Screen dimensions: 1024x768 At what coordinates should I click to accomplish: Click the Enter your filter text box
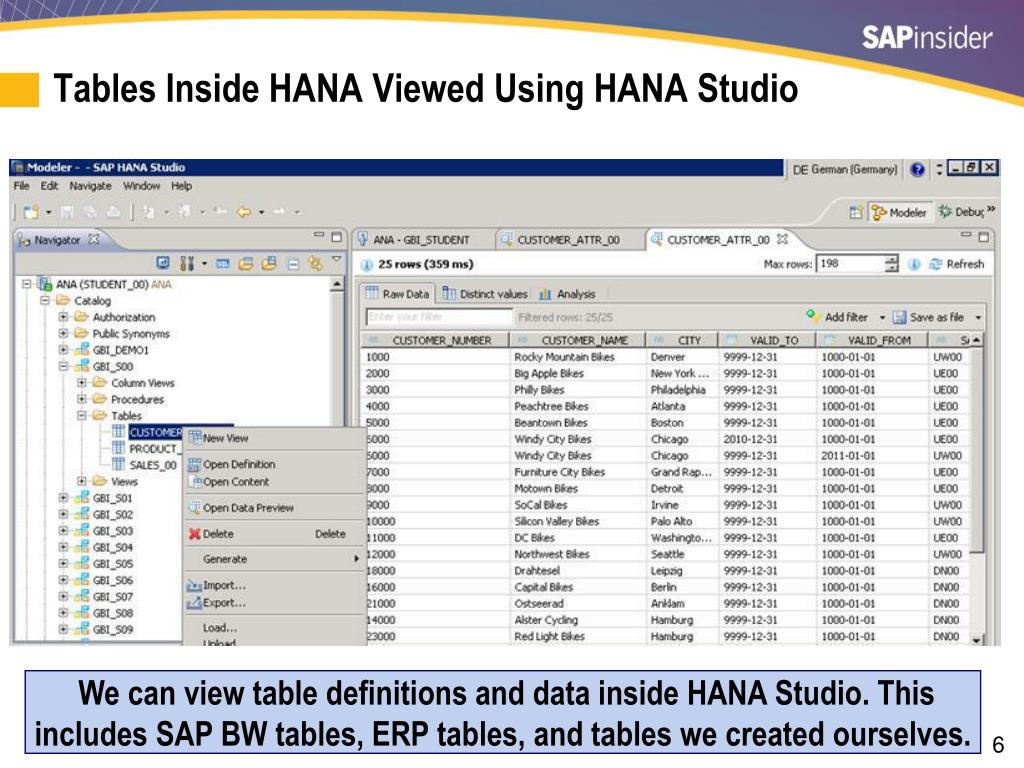point(440,317)
